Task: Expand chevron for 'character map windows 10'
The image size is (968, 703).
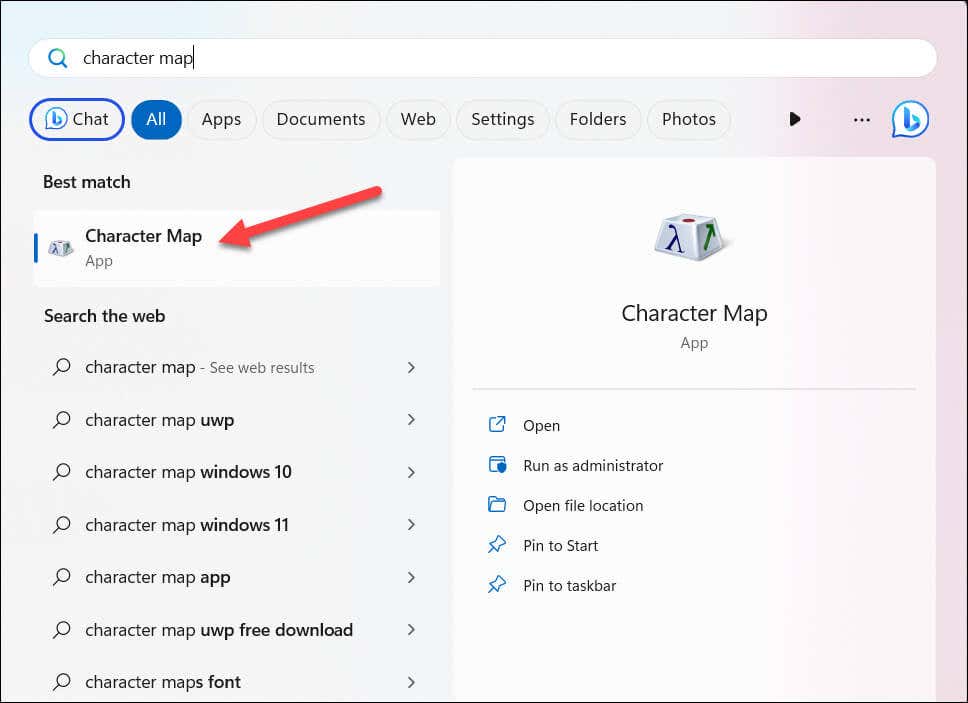Action: [411, 472]
